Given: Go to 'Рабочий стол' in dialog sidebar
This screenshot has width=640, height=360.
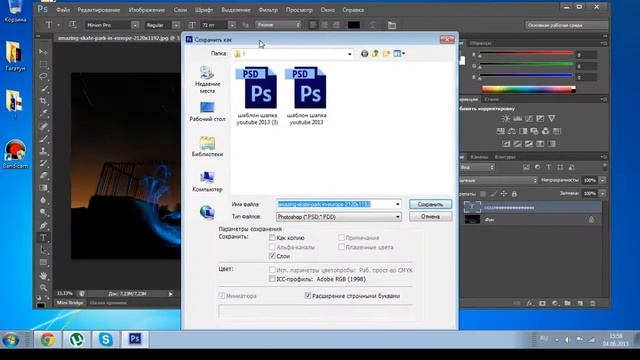Looking at the screenshot, I should (207, 111).
